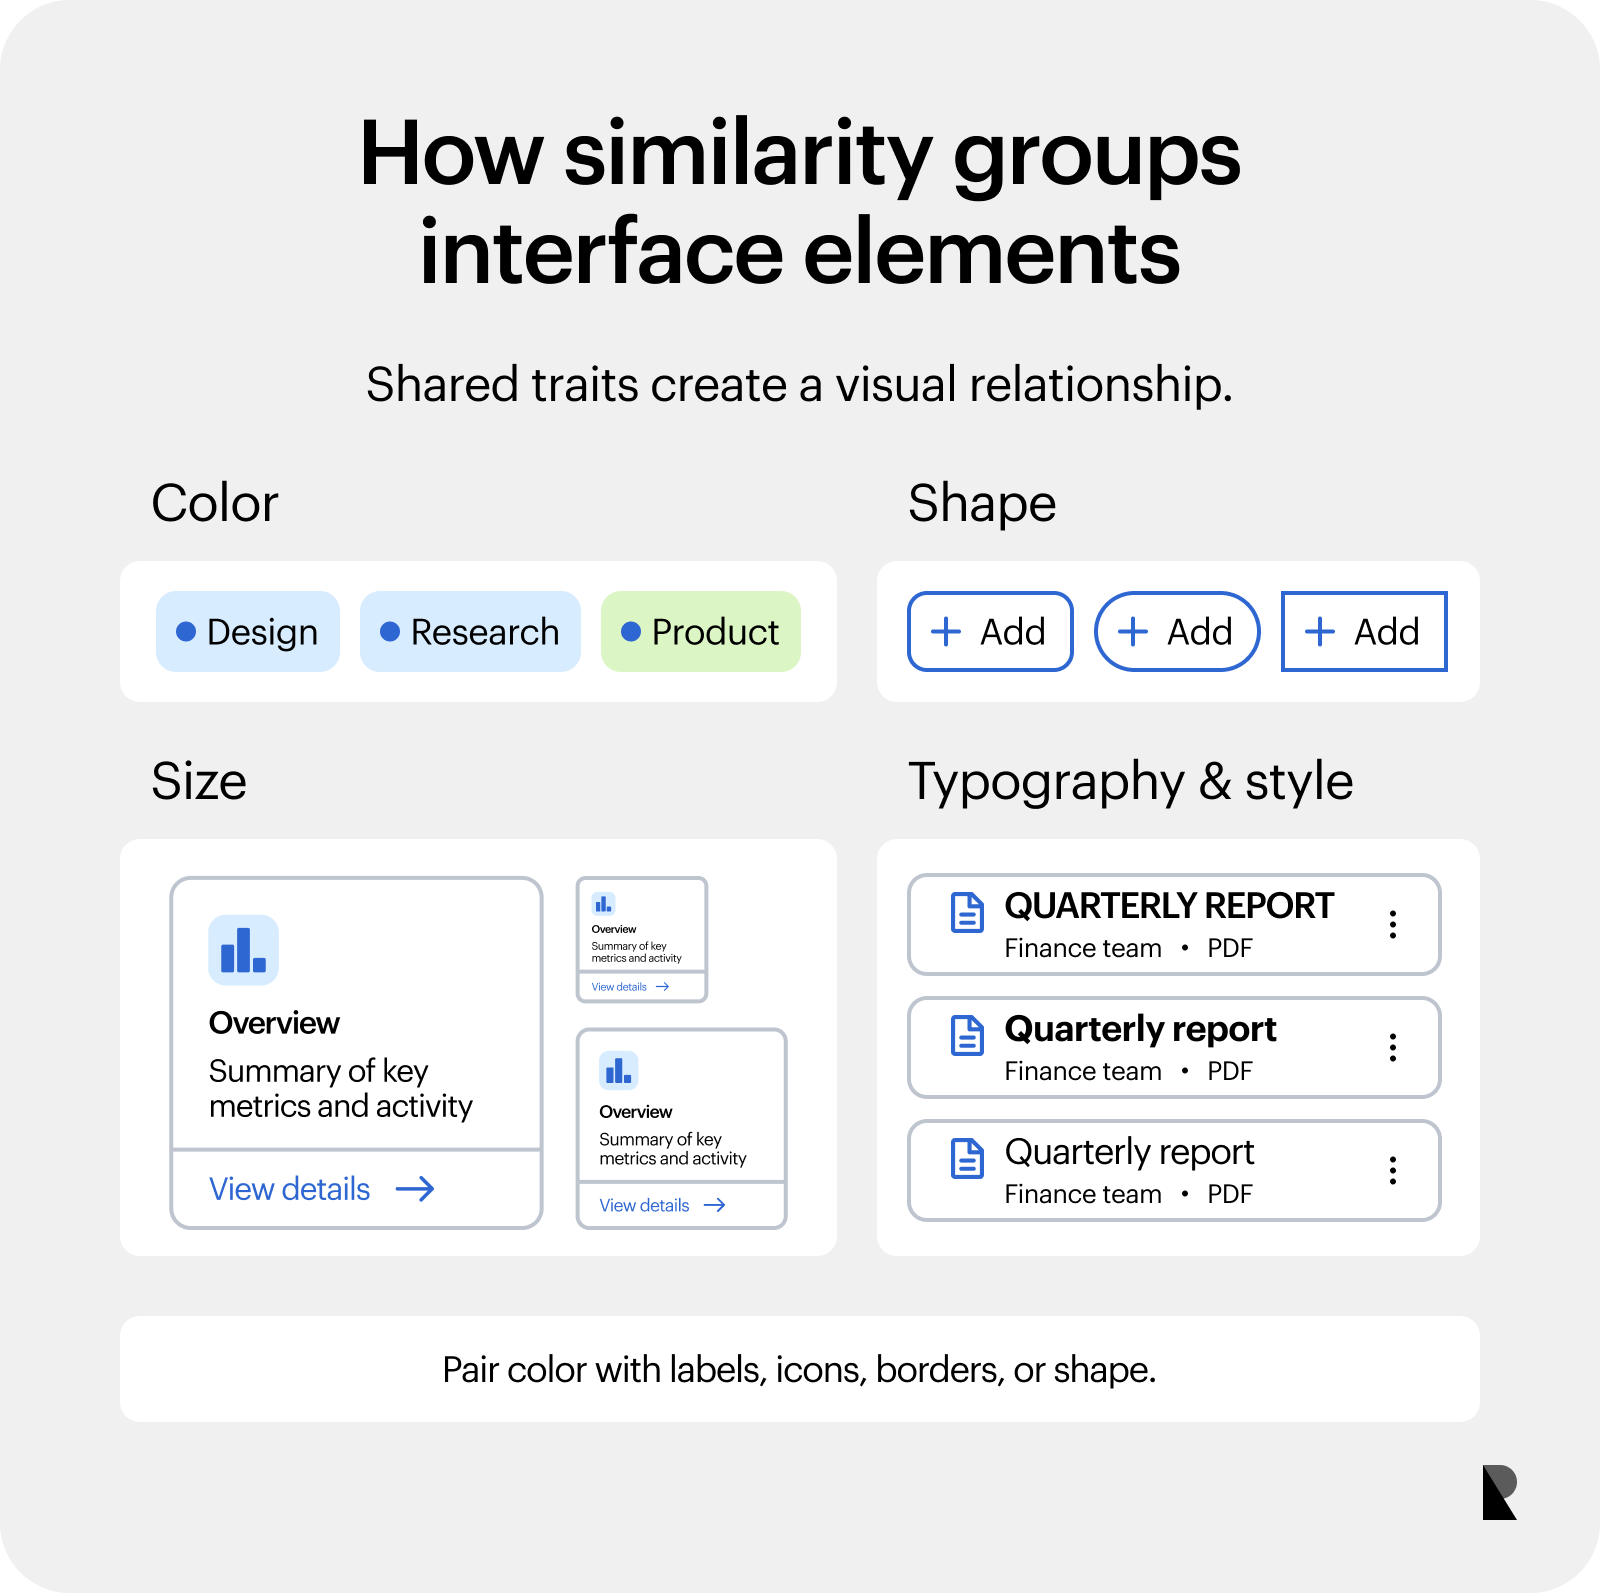
Task: Click the square-cornered Add button
Action: click(x=1364, y=631)
